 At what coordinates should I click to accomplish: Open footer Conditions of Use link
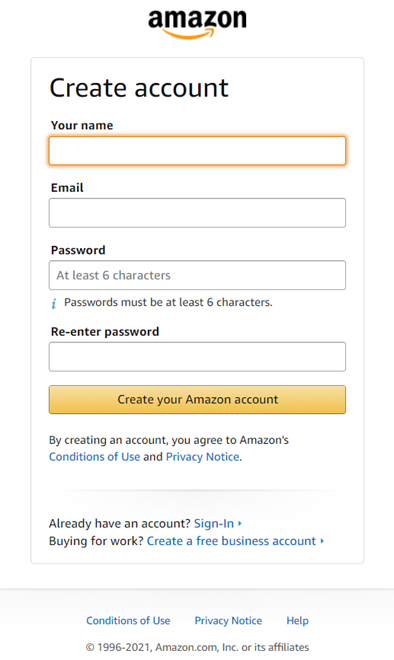128,620
